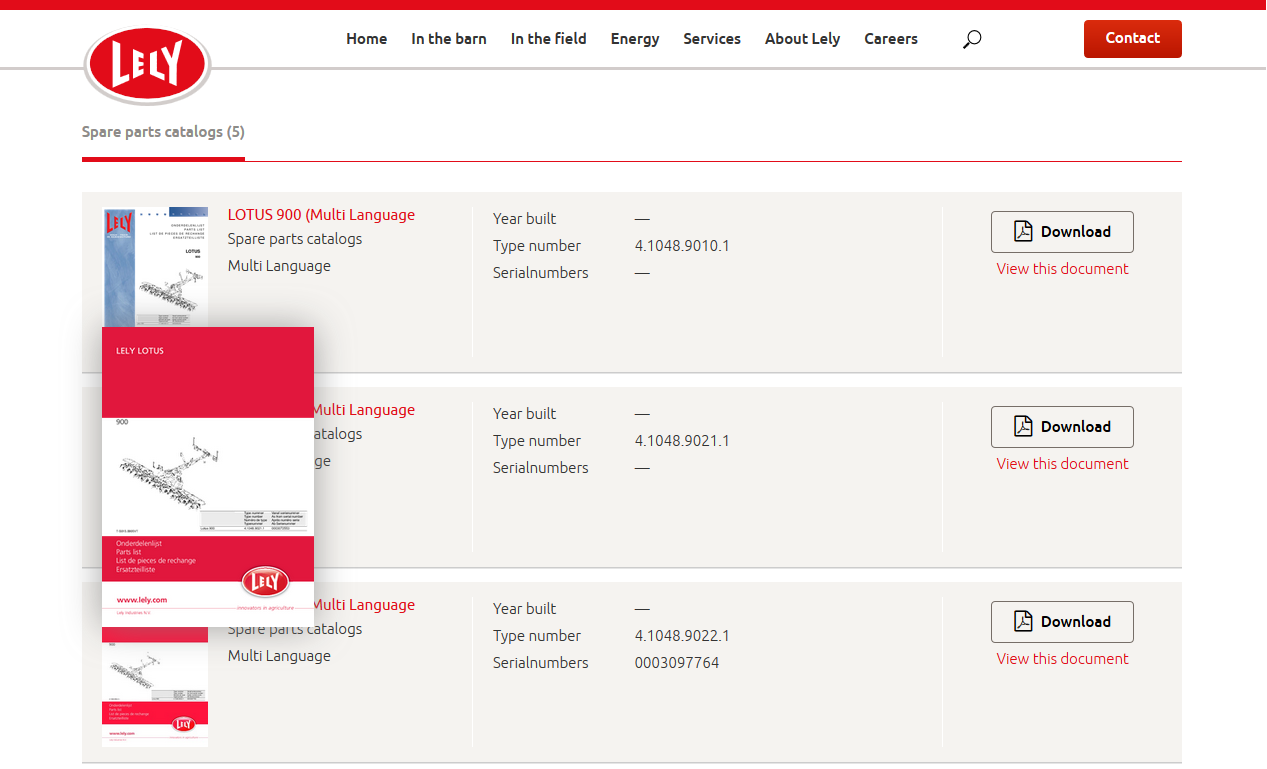Open the search magnifier icon
The image size is (1267, 769).
972,39
